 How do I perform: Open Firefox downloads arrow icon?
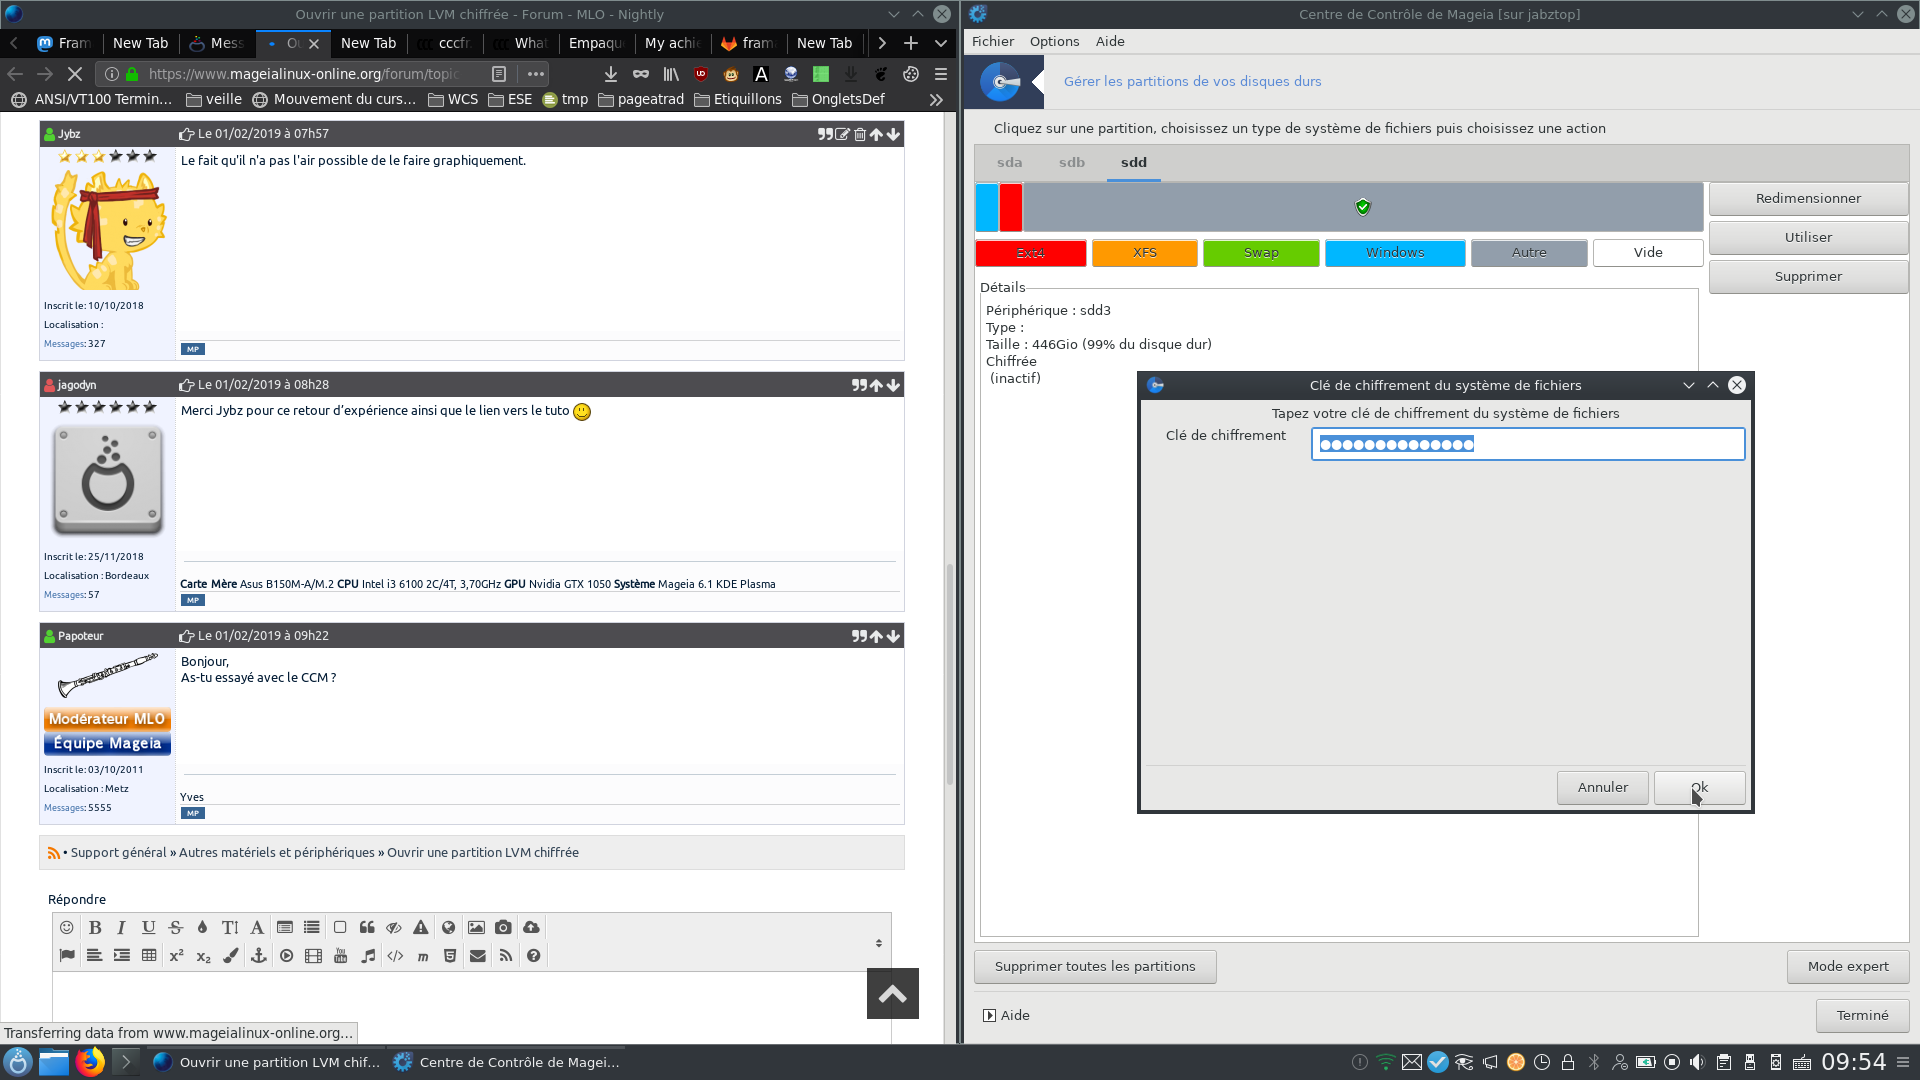611,74
